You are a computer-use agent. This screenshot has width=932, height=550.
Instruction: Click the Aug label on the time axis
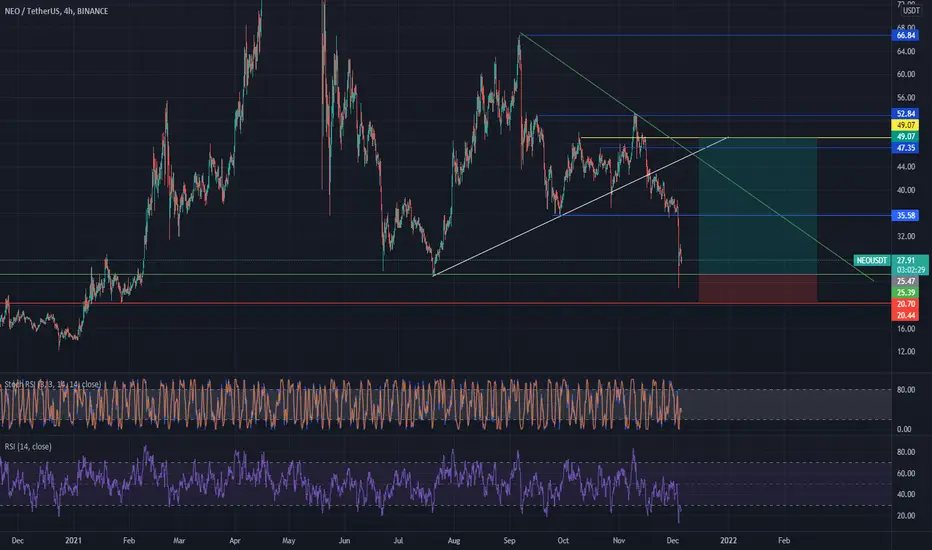[454, 540]
